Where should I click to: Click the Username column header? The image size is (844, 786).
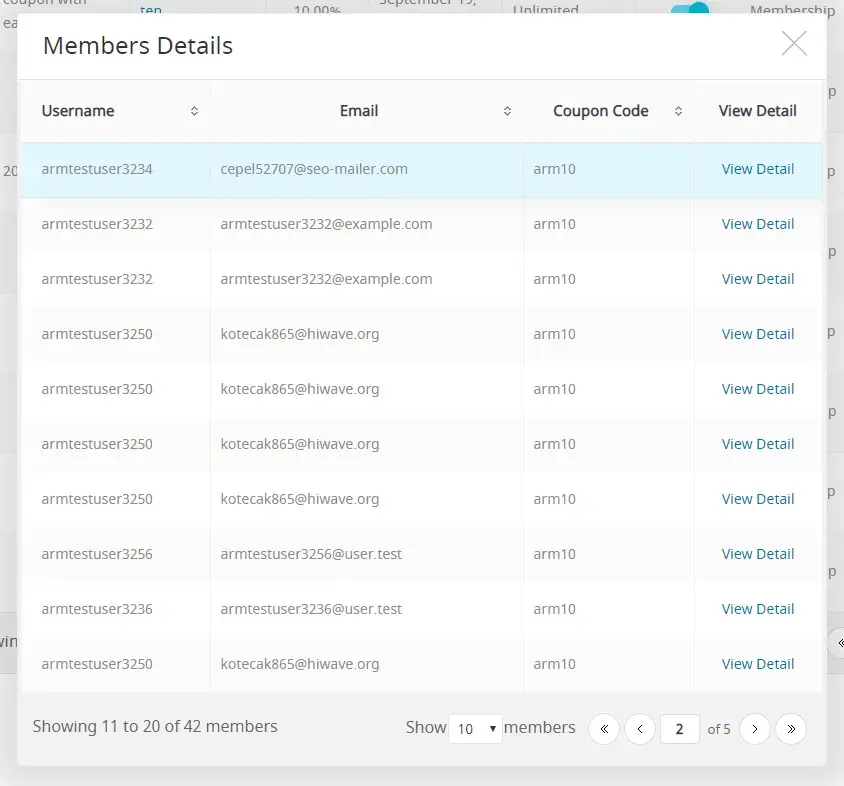pos(78,111)
